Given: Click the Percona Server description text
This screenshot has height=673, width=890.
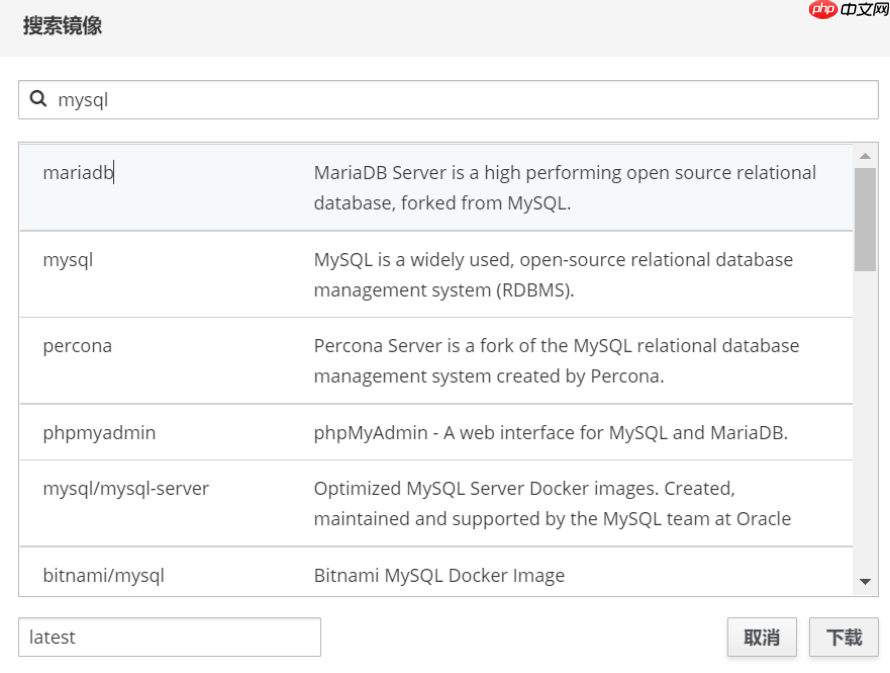Looking at the screenshot, I should click(x=556, y=361).
